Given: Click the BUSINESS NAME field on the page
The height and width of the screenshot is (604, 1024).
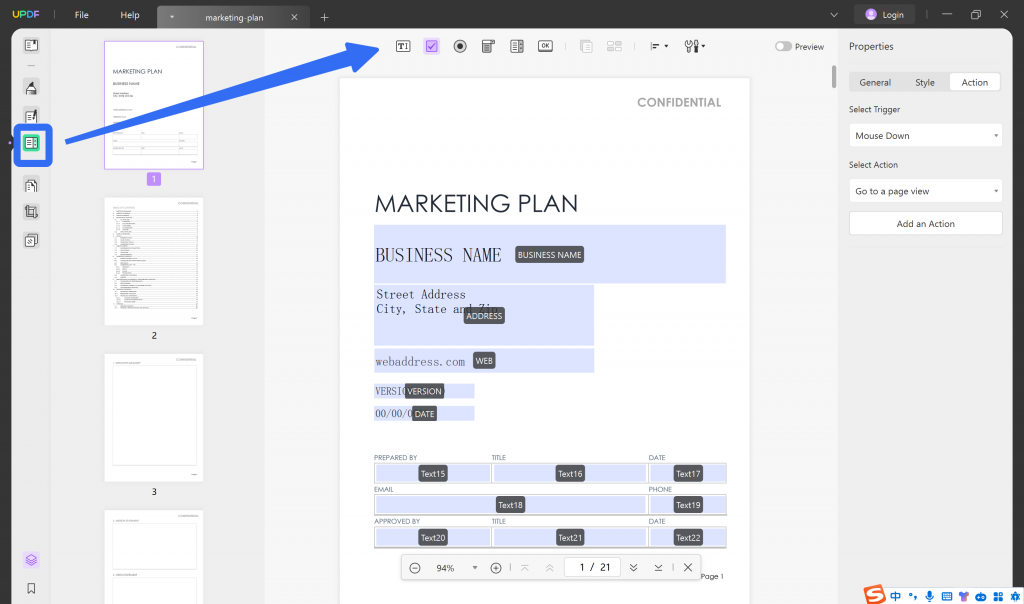Looking at the screenshot, I should [x=549, y=254].
